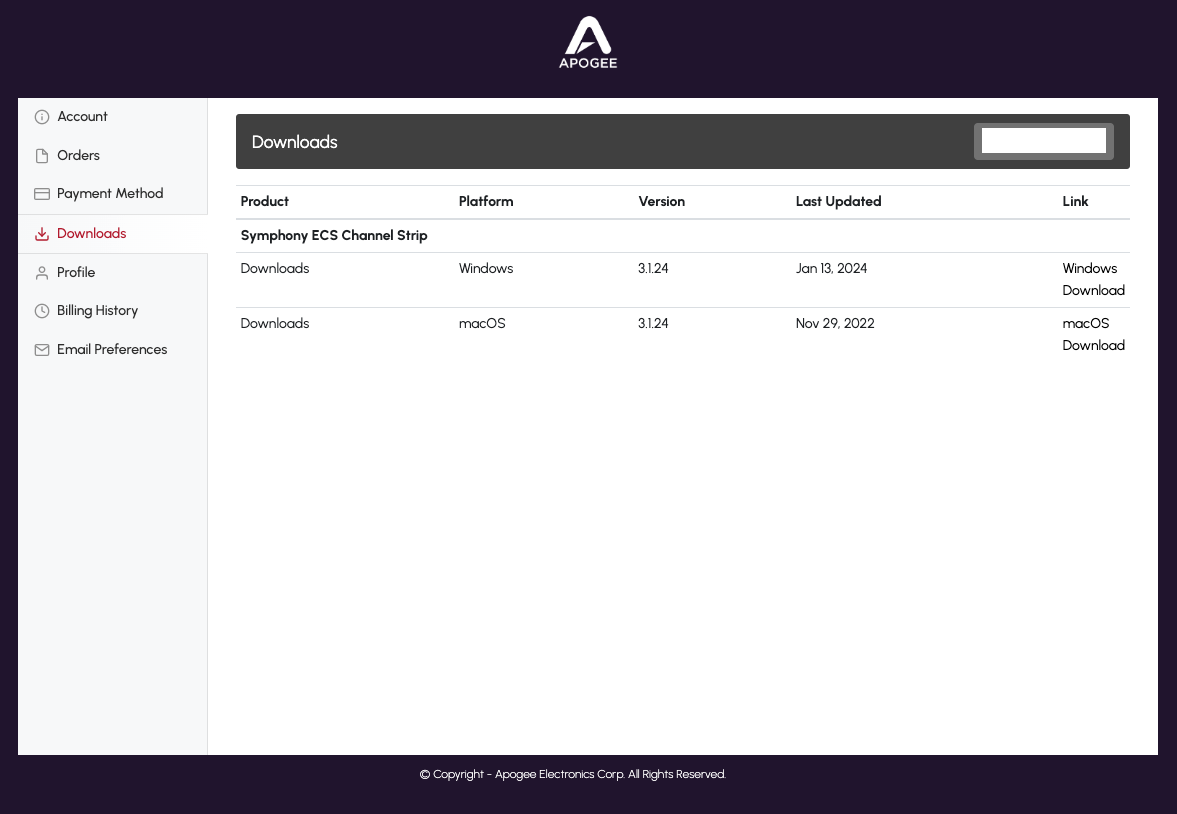Click the Email Preferences envelope icon

click(42, 350)
